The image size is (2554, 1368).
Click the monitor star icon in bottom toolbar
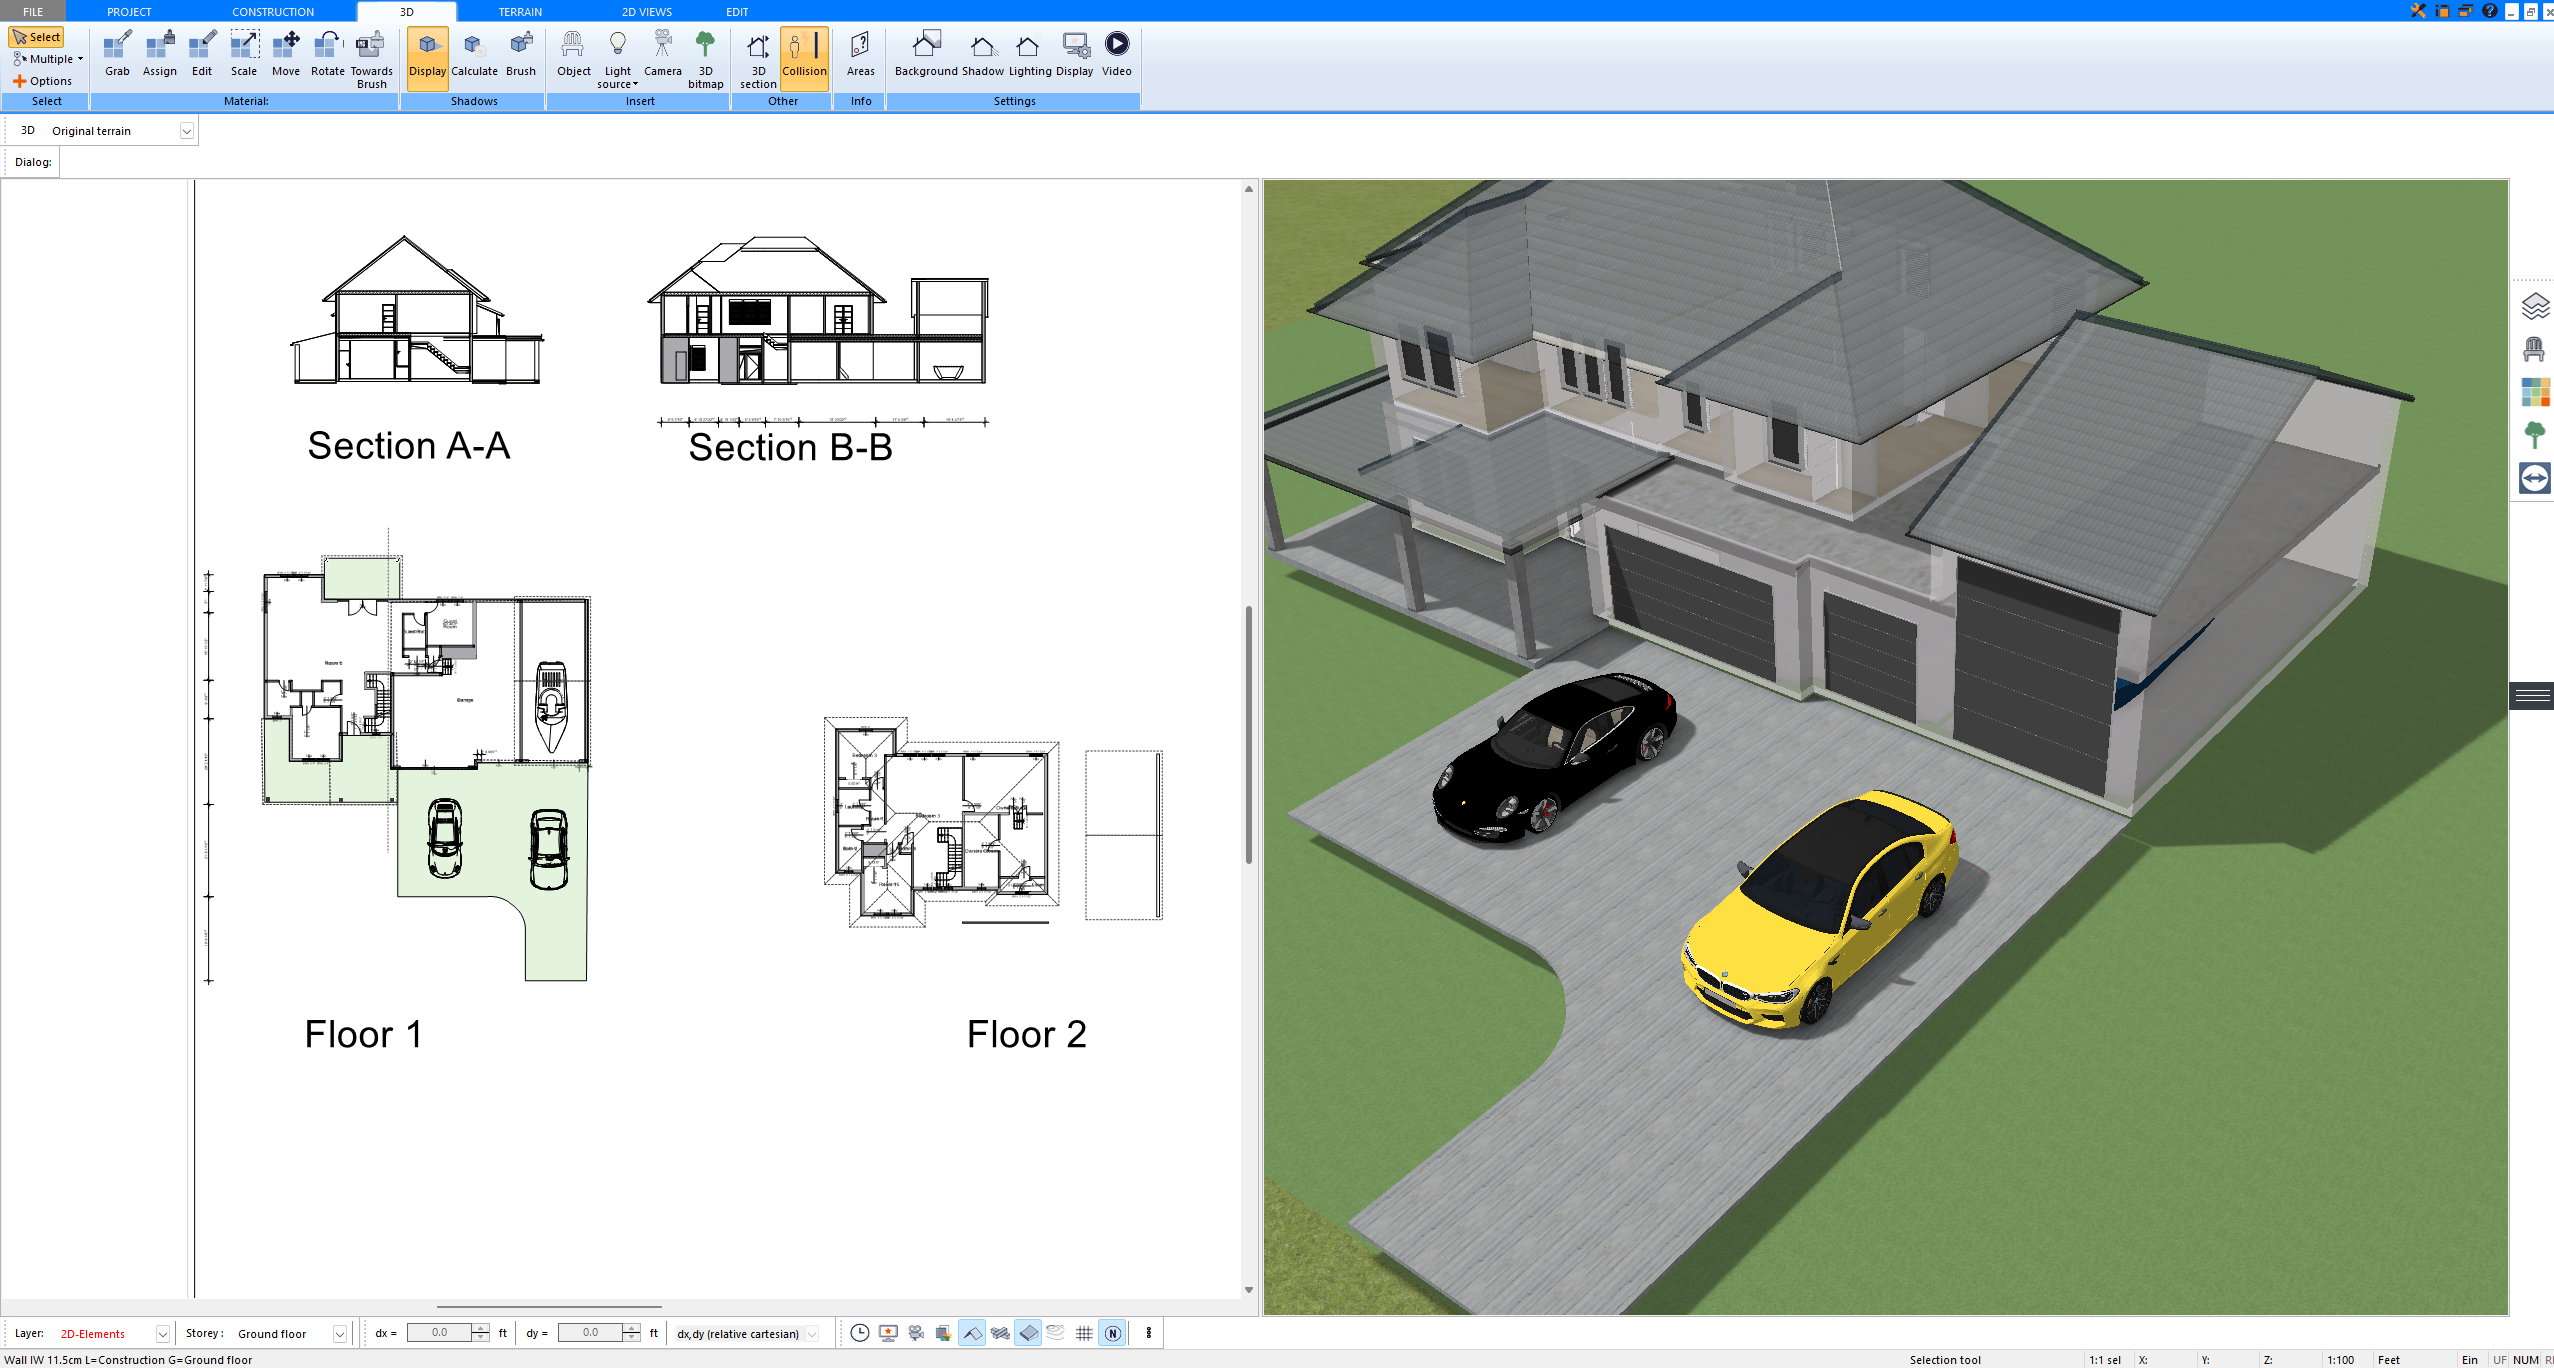888,1333
